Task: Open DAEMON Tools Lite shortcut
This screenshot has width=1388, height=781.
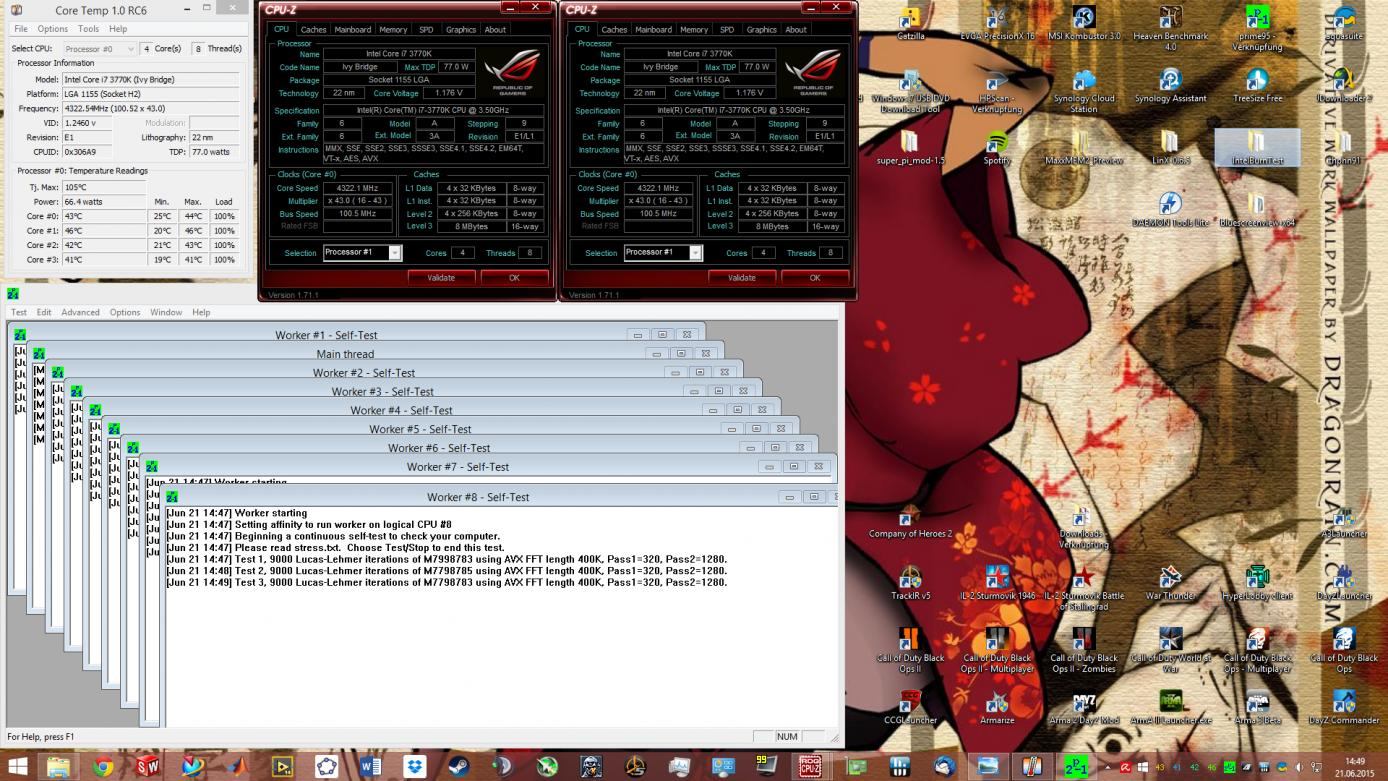Action: tap(1170, 210)
